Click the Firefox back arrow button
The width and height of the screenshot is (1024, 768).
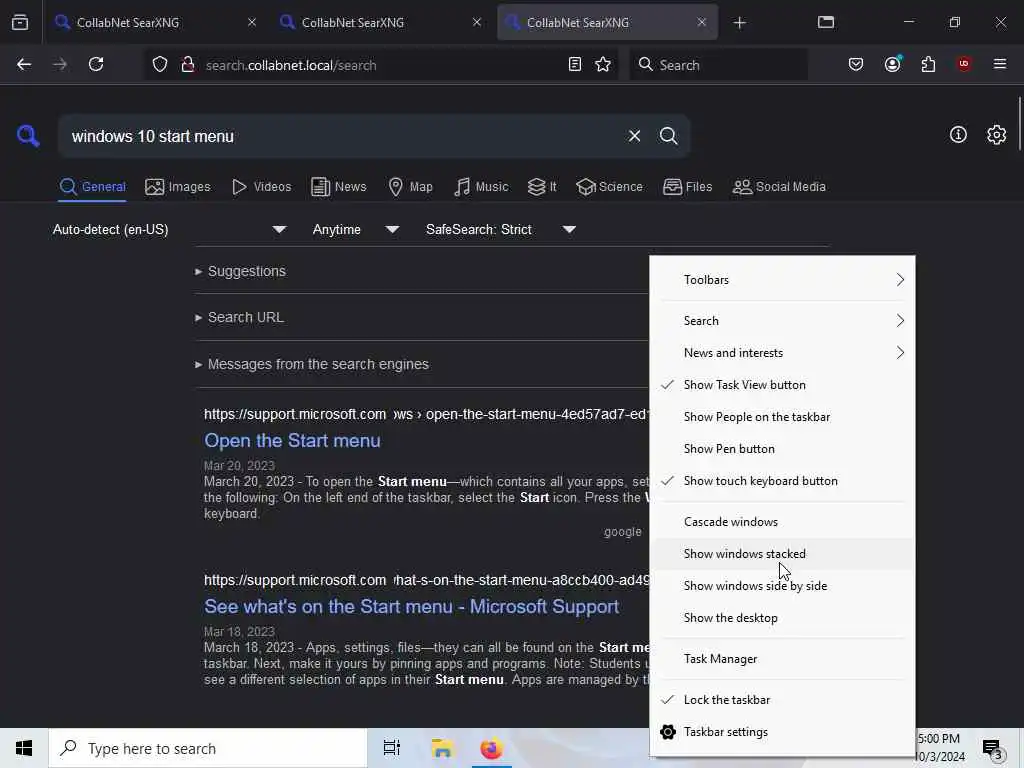tap(24, 65)
